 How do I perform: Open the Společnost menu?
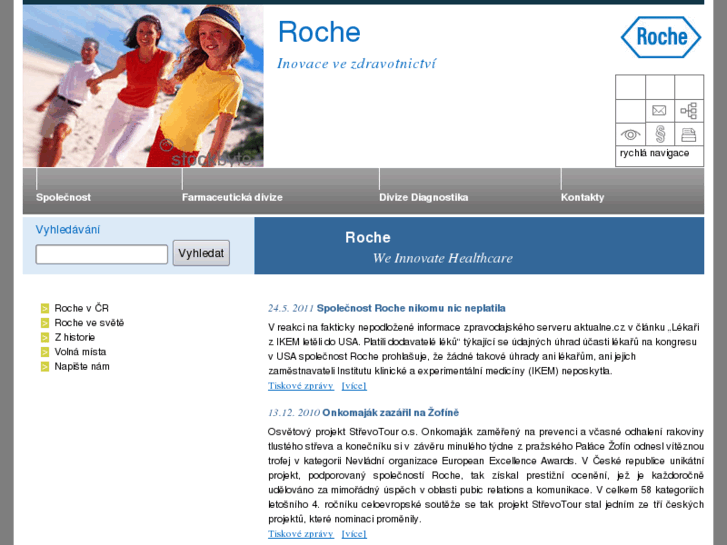pos(63,197)
